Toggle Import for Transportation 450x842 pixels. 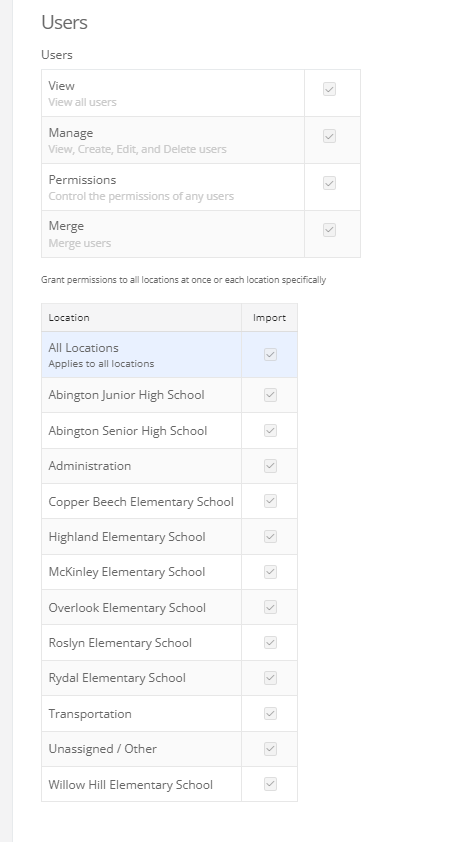coord(270,714)
